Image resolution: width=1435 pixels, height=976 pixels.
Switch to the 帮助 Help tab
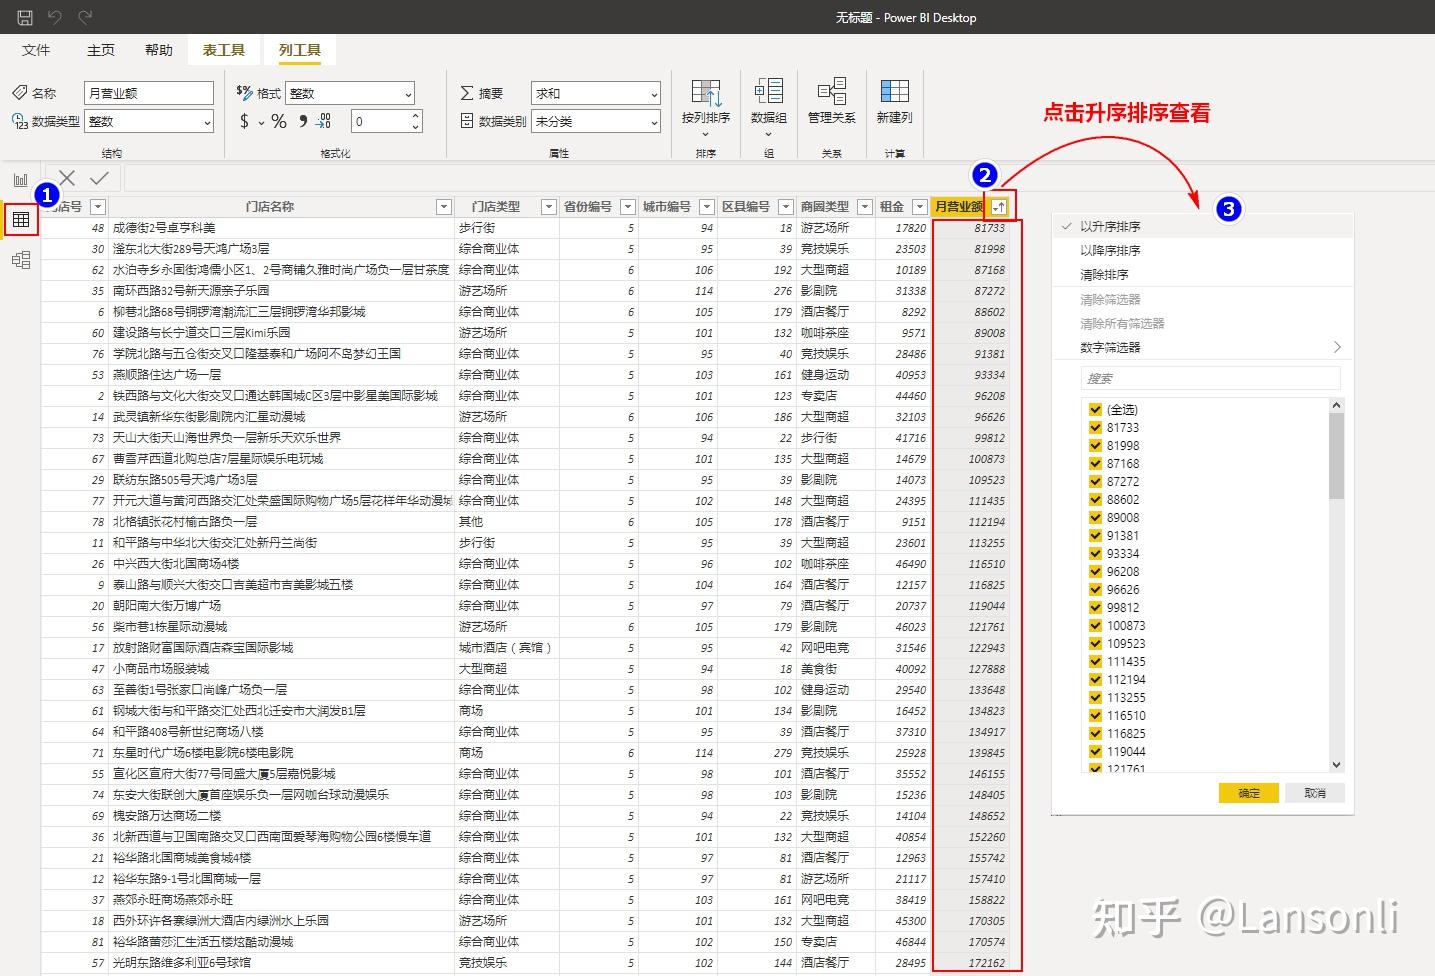159,50
